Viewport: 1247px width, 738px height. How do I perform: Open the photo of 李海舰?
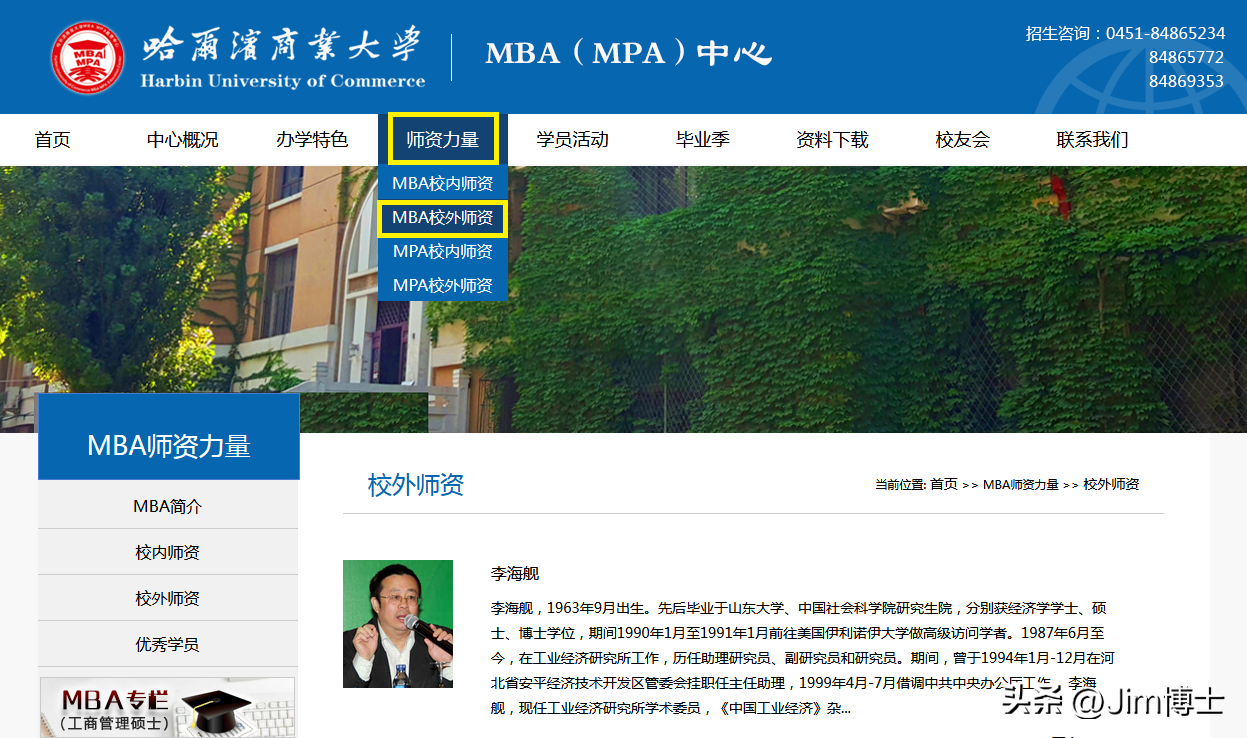click(x=398, y=624)
